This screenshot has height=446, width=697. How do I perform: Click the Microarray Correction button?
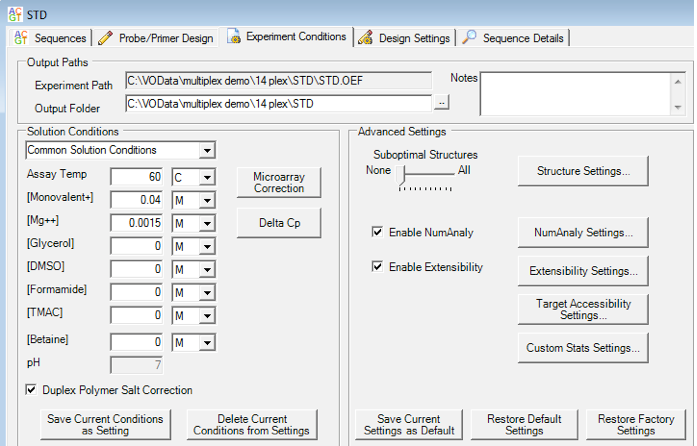click(279, 182)
